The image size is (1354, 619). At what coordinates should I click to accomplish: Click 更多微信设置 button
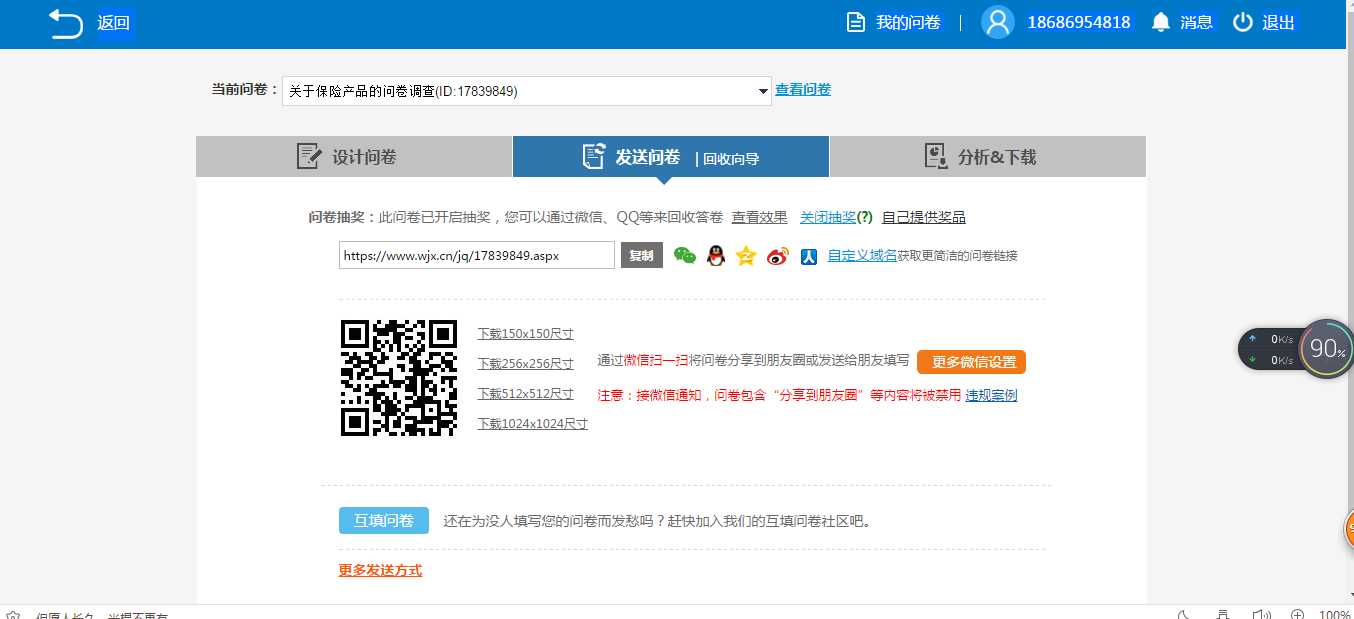tap(972, 362)
